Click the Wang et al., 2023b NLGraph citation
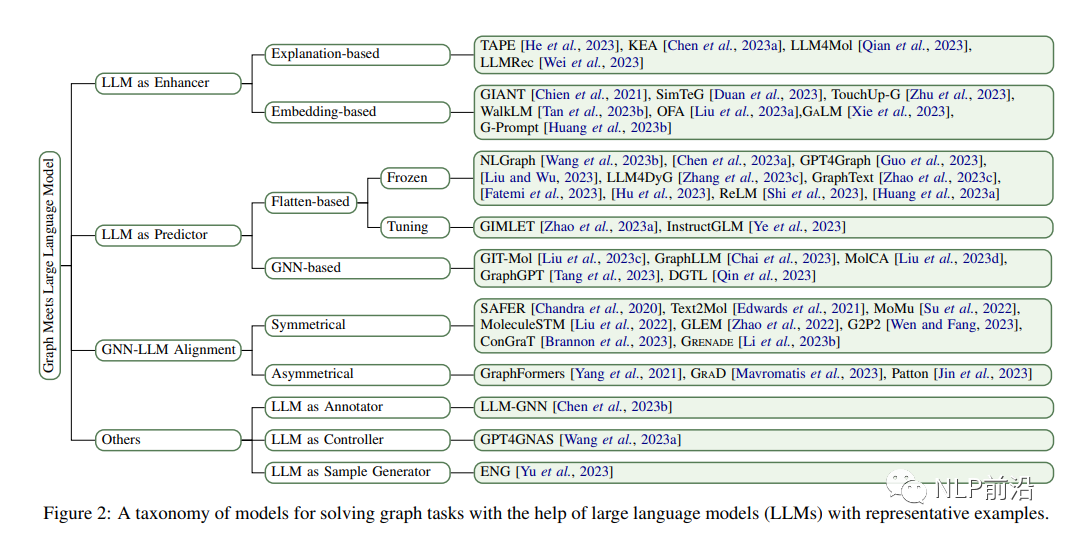Screen dimensions: 1069x535 [x=602, y=161]
